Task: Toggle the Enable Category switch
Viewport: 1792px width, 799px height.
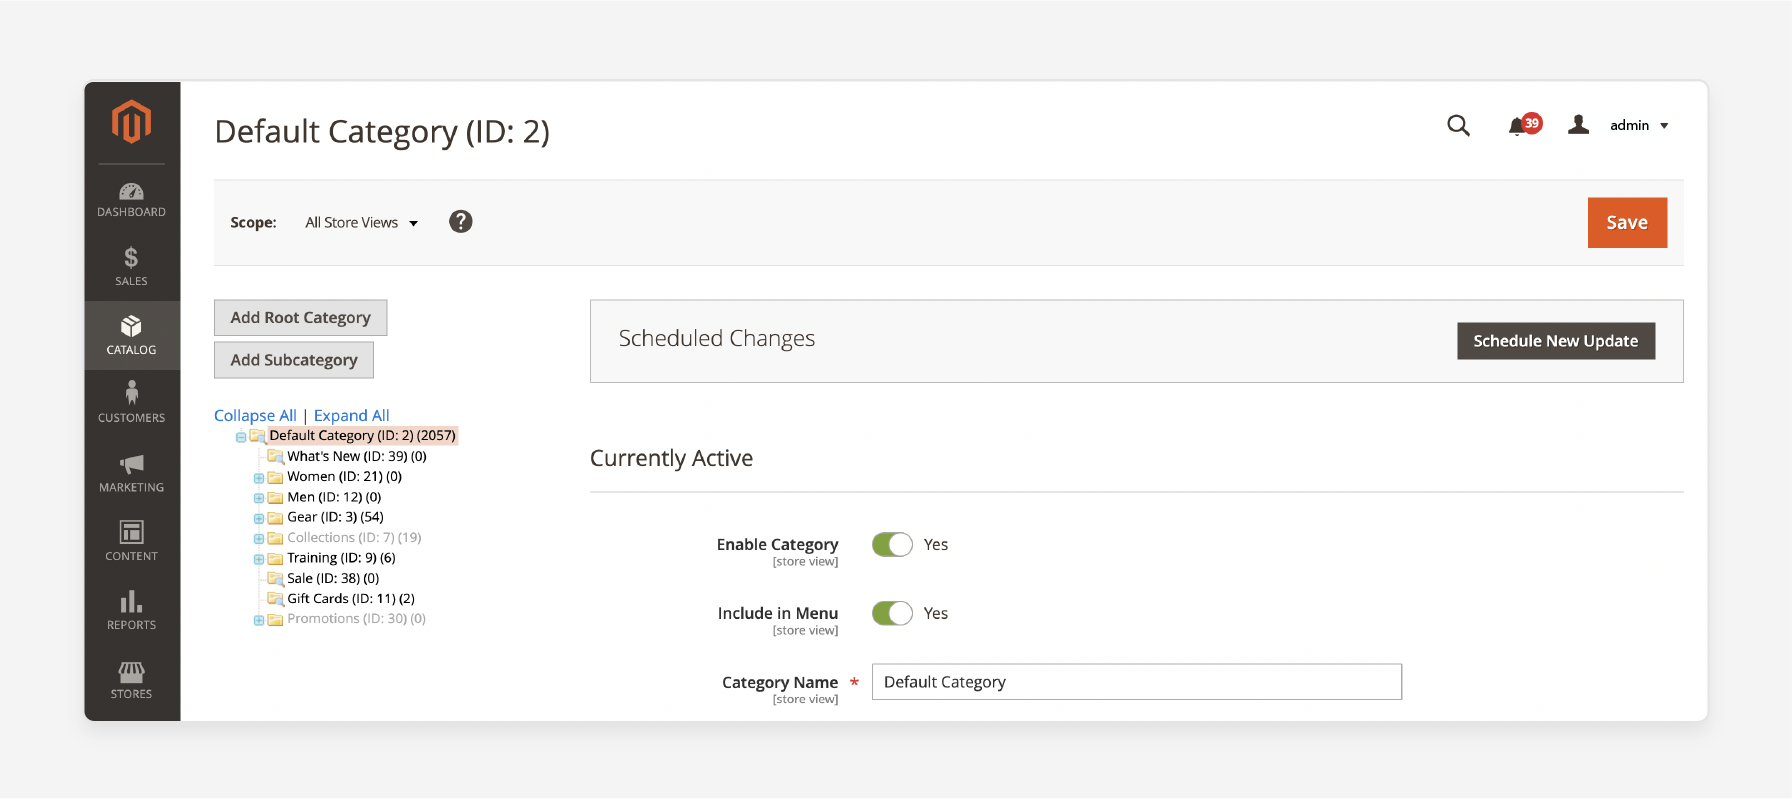Action: (892, 544)
